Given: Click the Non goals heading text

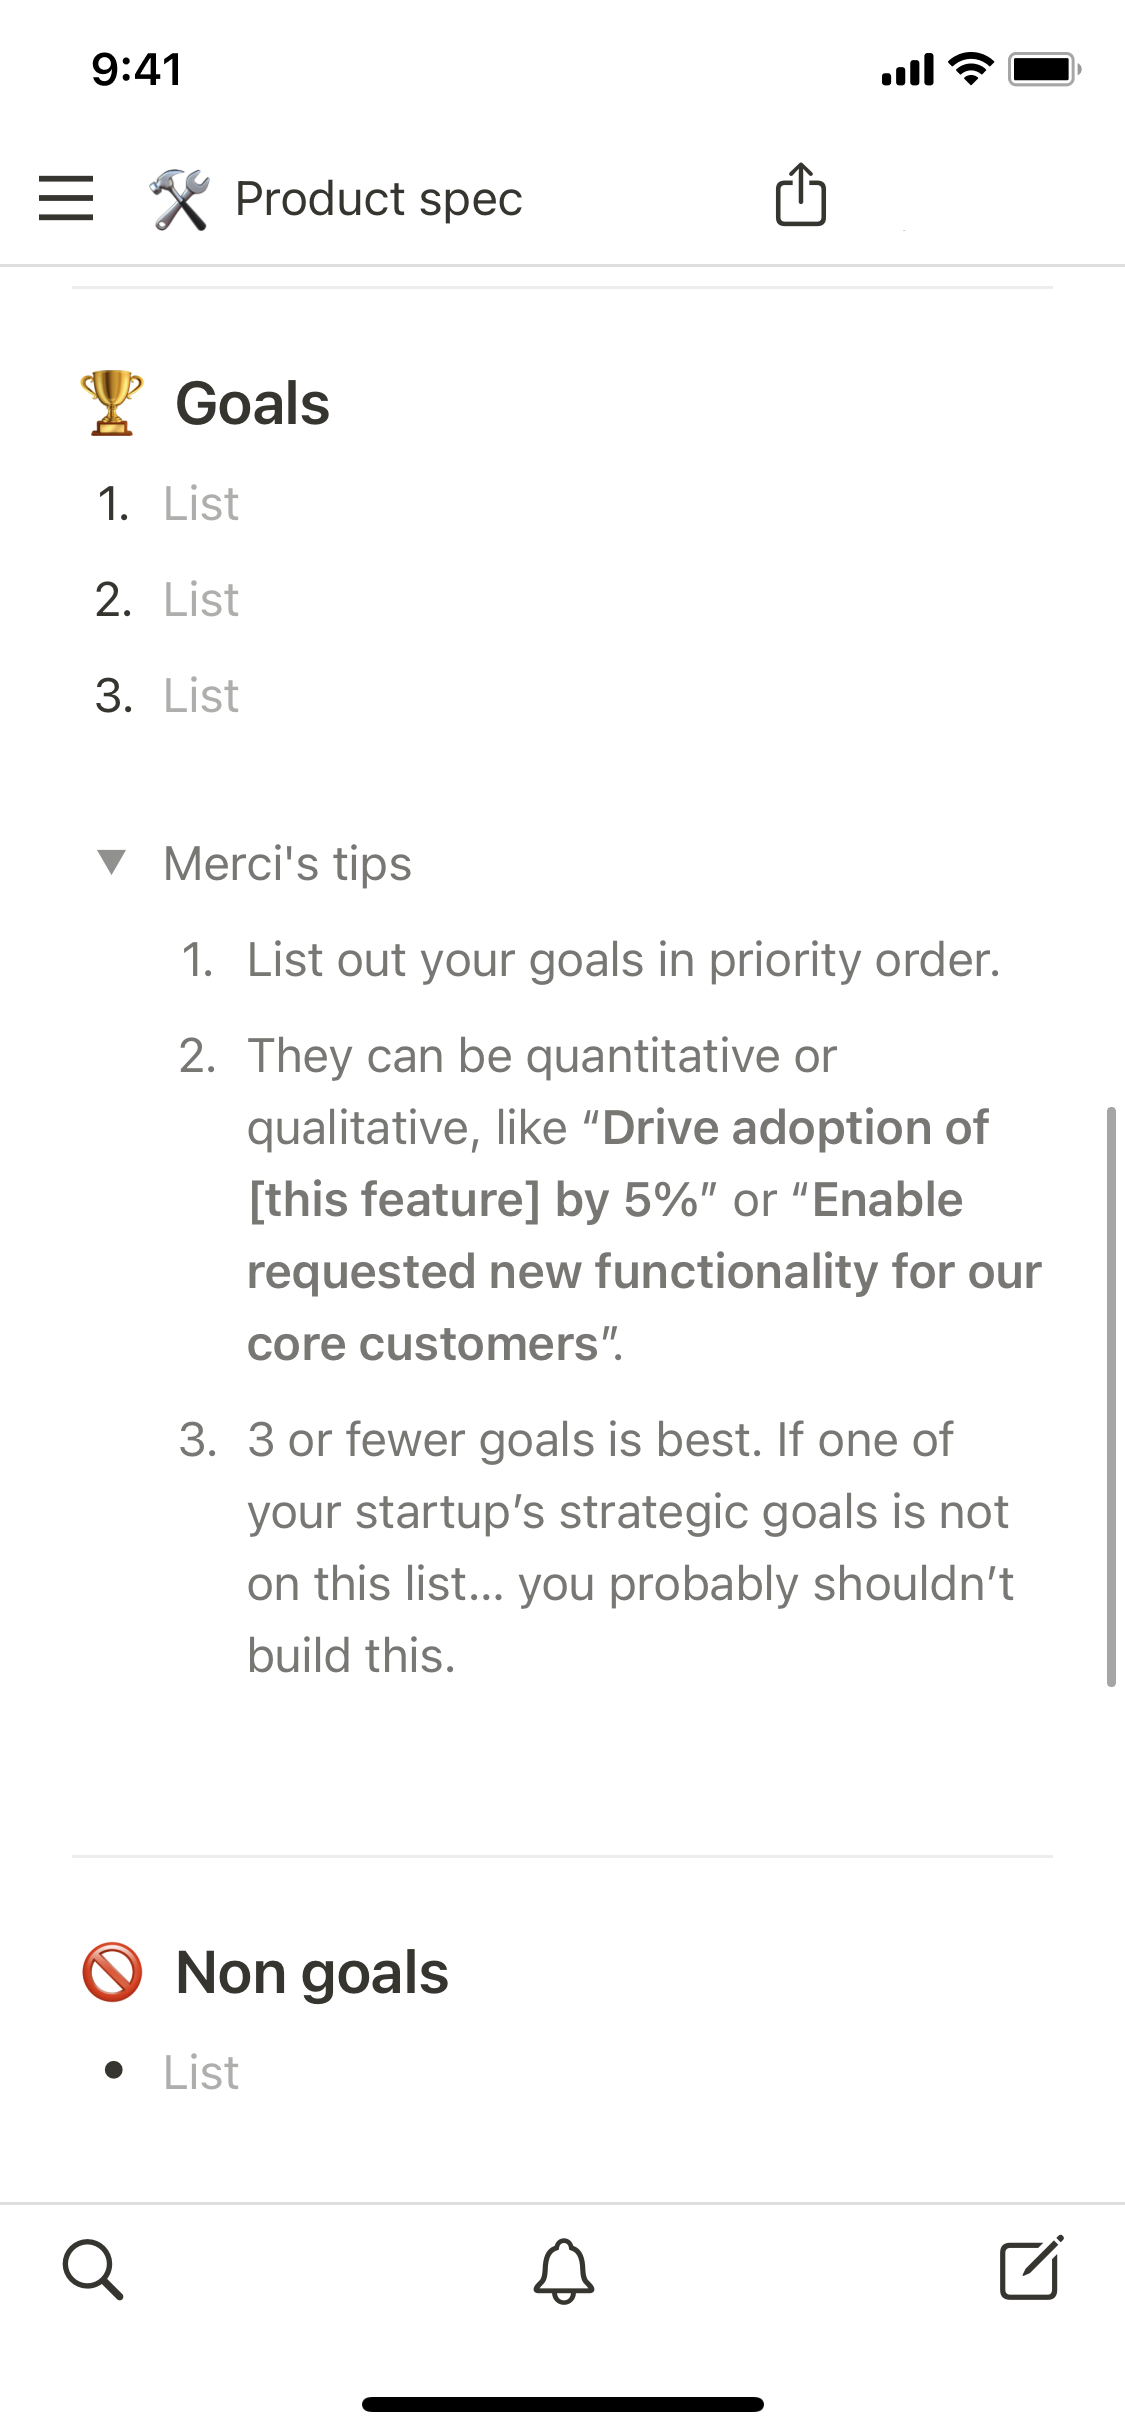Looking at the screenshot, I should click(x=312, y=1973).
